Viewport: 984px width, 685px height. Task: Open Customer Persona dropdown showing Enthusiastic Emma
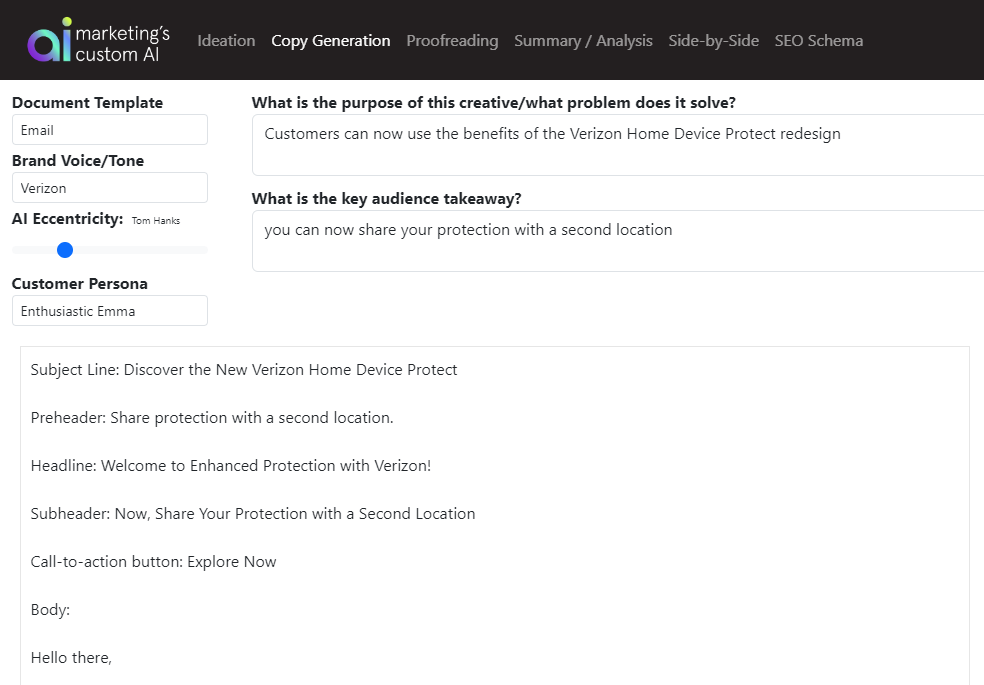pos(110,311)
